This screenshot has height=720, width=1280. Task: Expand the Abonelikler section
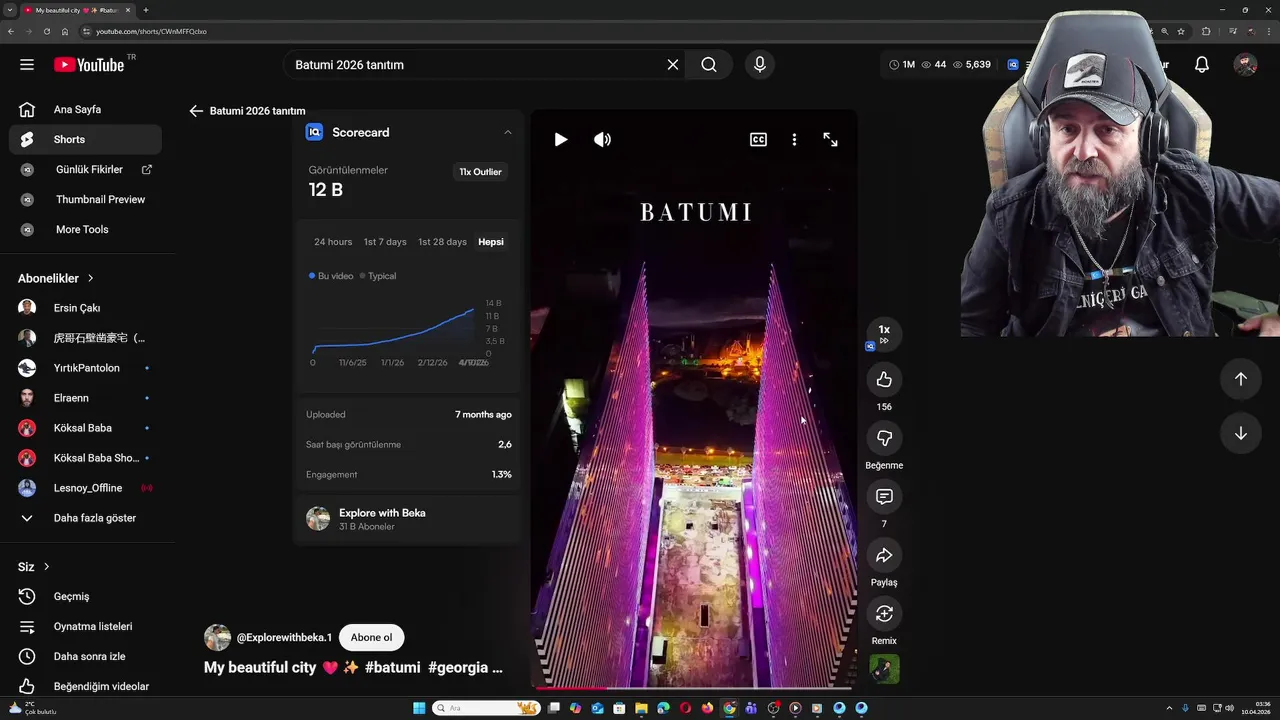pyautogui.click(x=56, y=278)
